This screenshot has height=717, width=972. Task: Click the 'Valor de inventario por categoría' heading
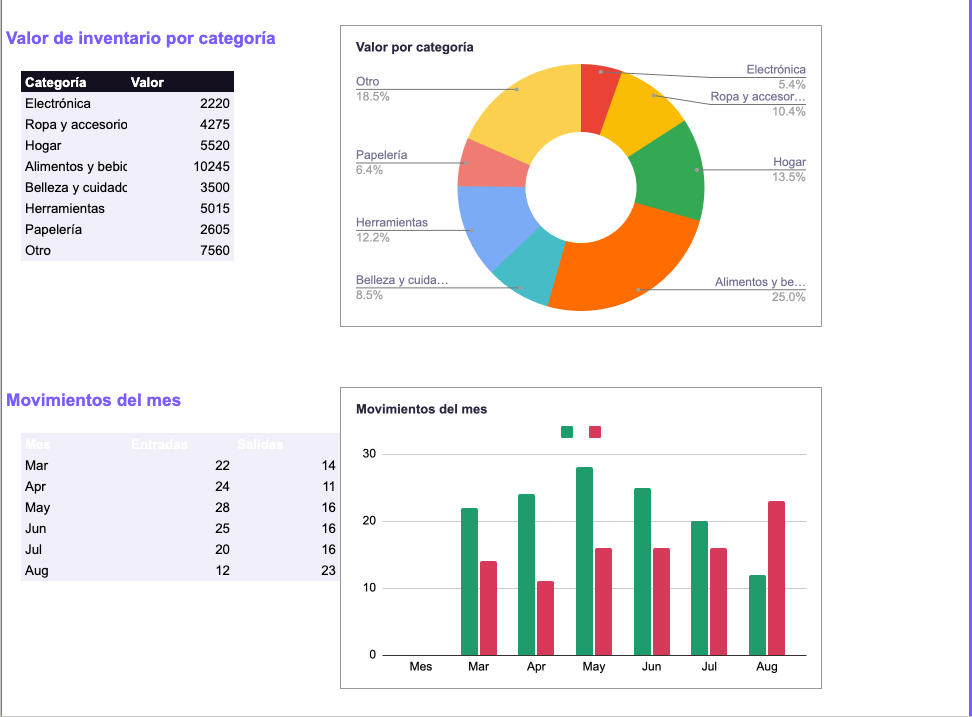tap(141, 38)
